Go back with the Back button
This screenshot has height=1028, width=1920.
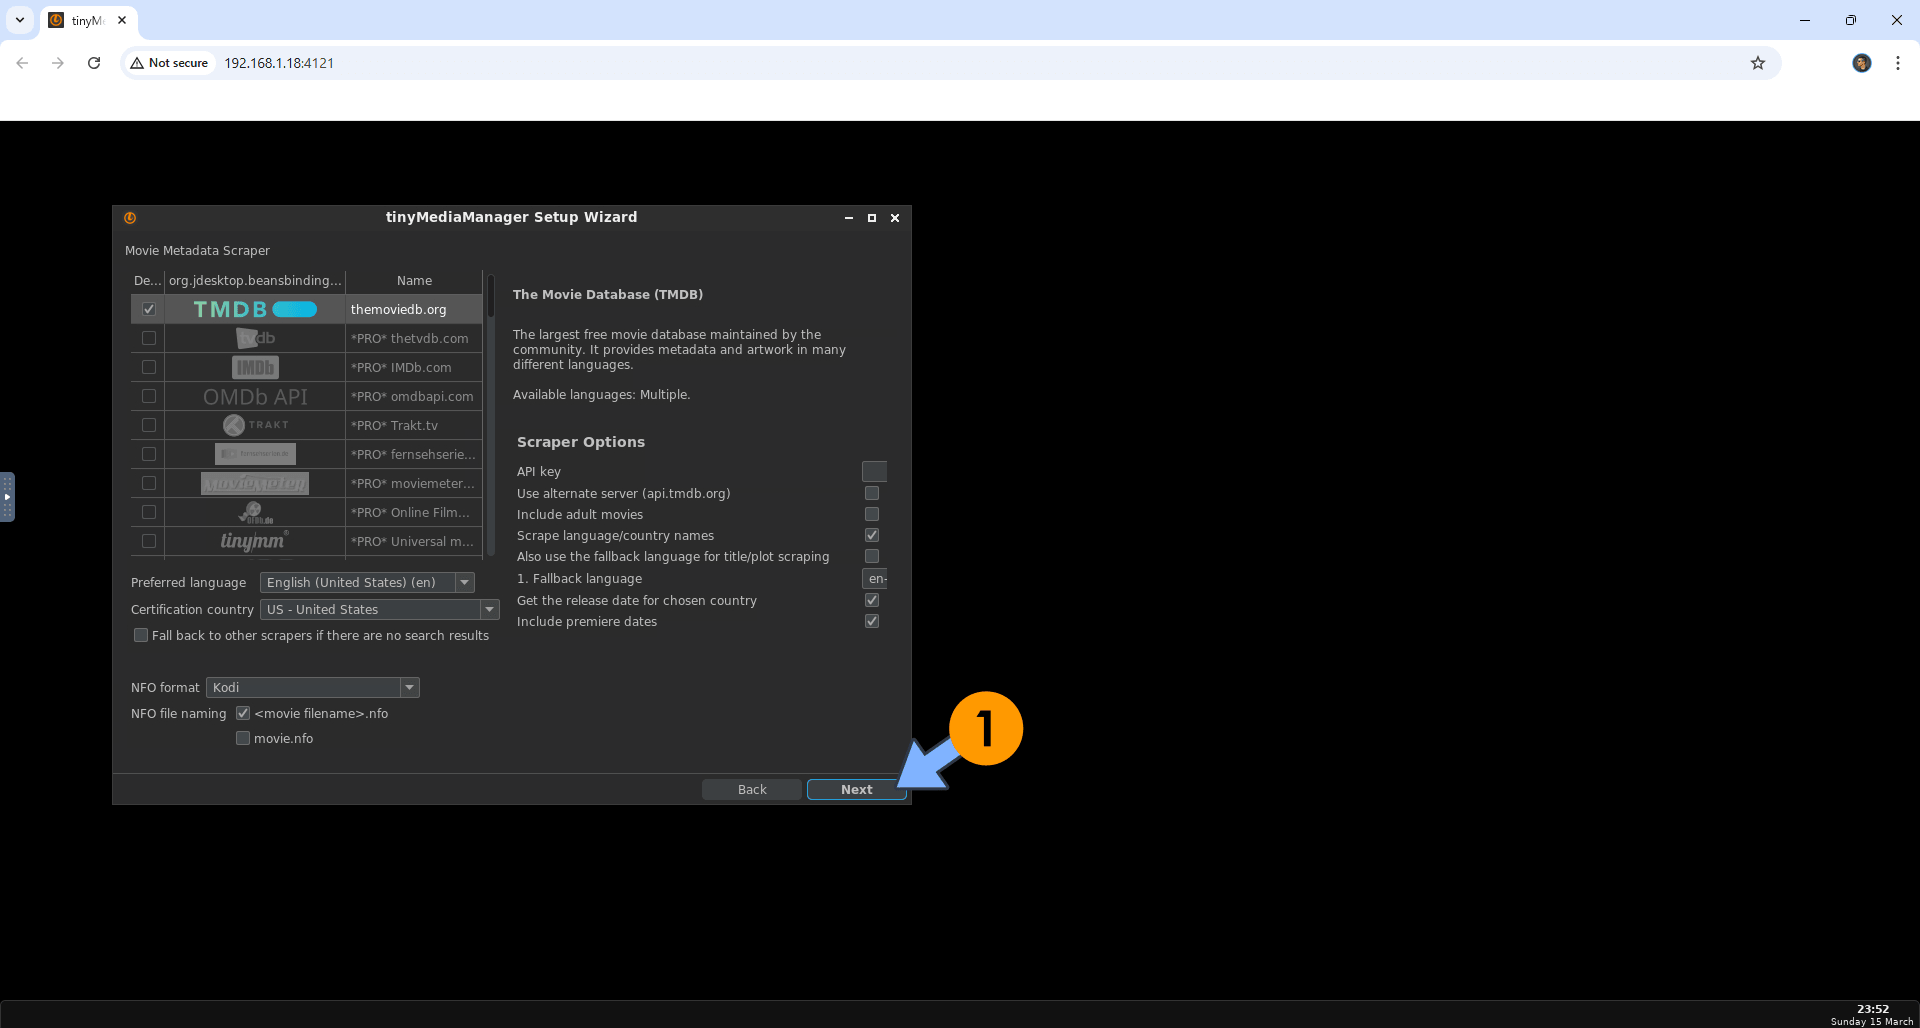point(752,789)
